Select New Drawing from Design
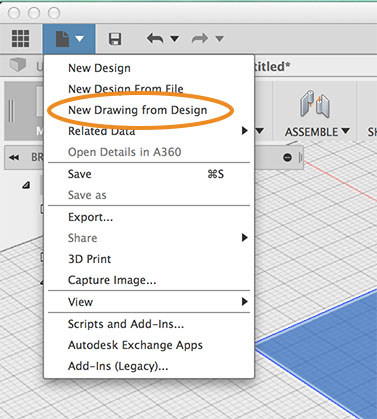Viewport: 377px width, 419px height. (149, 110)
